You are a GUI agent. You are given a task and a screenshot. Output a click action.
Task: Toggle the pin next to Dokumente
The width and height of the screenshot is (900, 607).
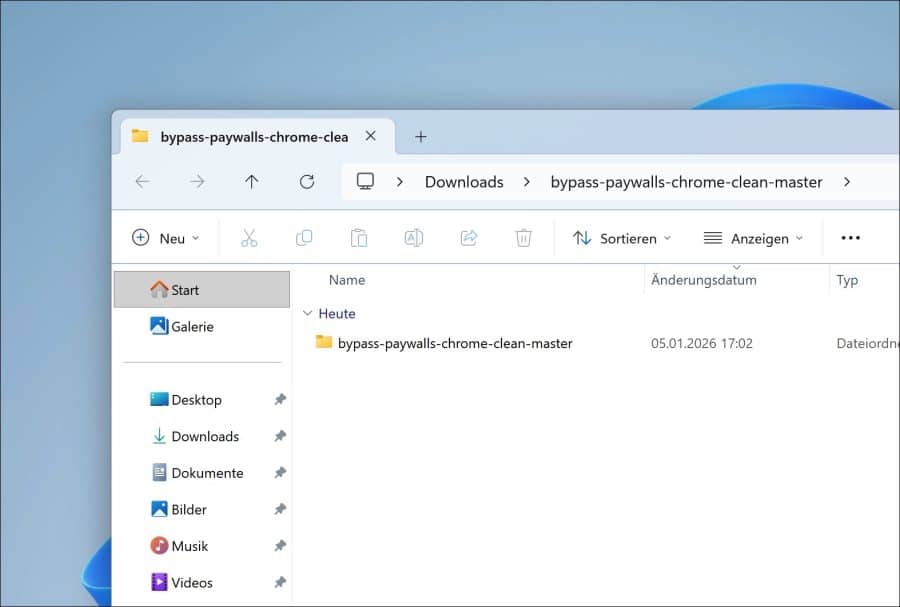[x=280, y=473]
